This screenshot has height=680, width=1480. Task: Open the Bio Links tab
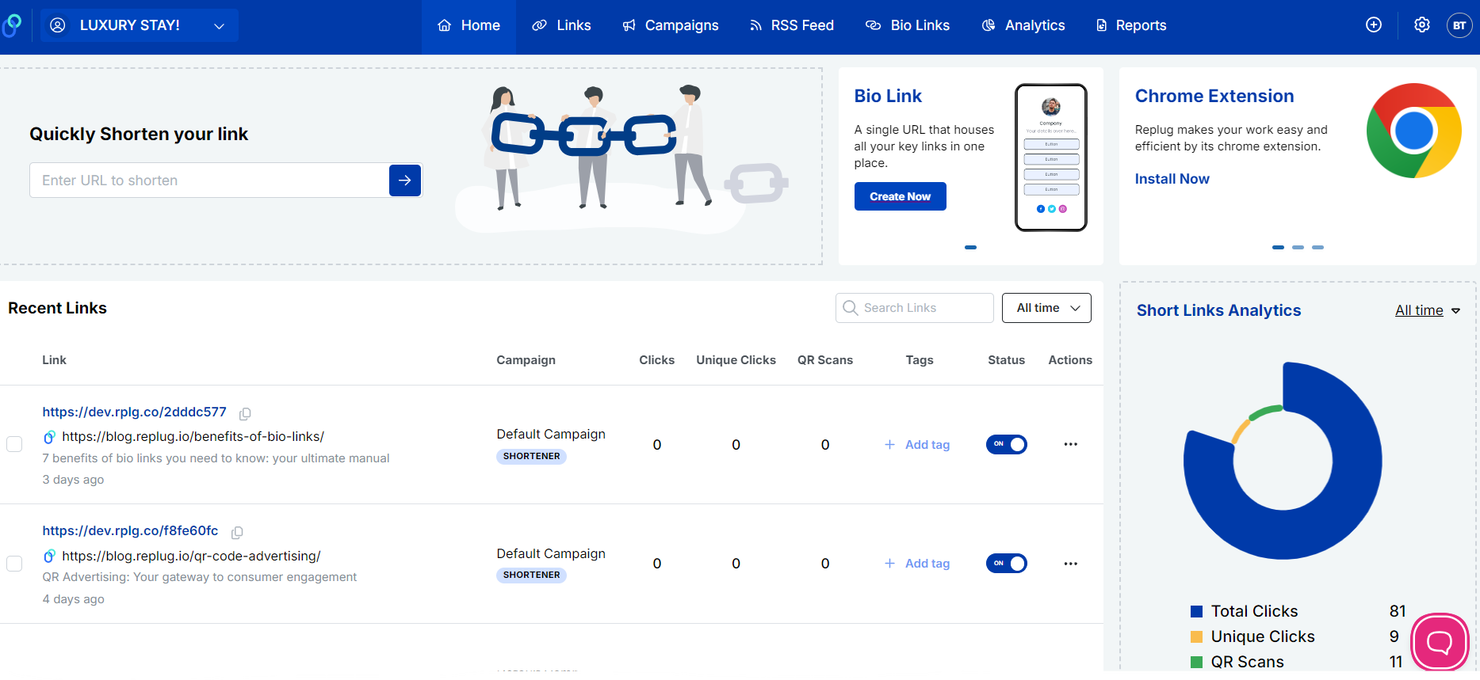pyautogui.click(x=907, y=25)
